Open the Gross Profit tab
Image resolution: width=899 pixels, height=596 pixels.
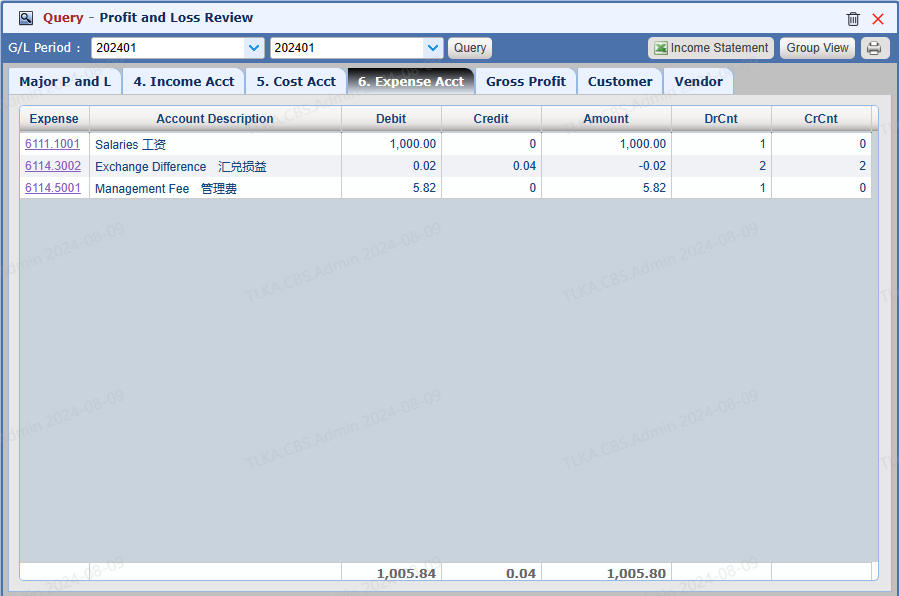[526, 81]
